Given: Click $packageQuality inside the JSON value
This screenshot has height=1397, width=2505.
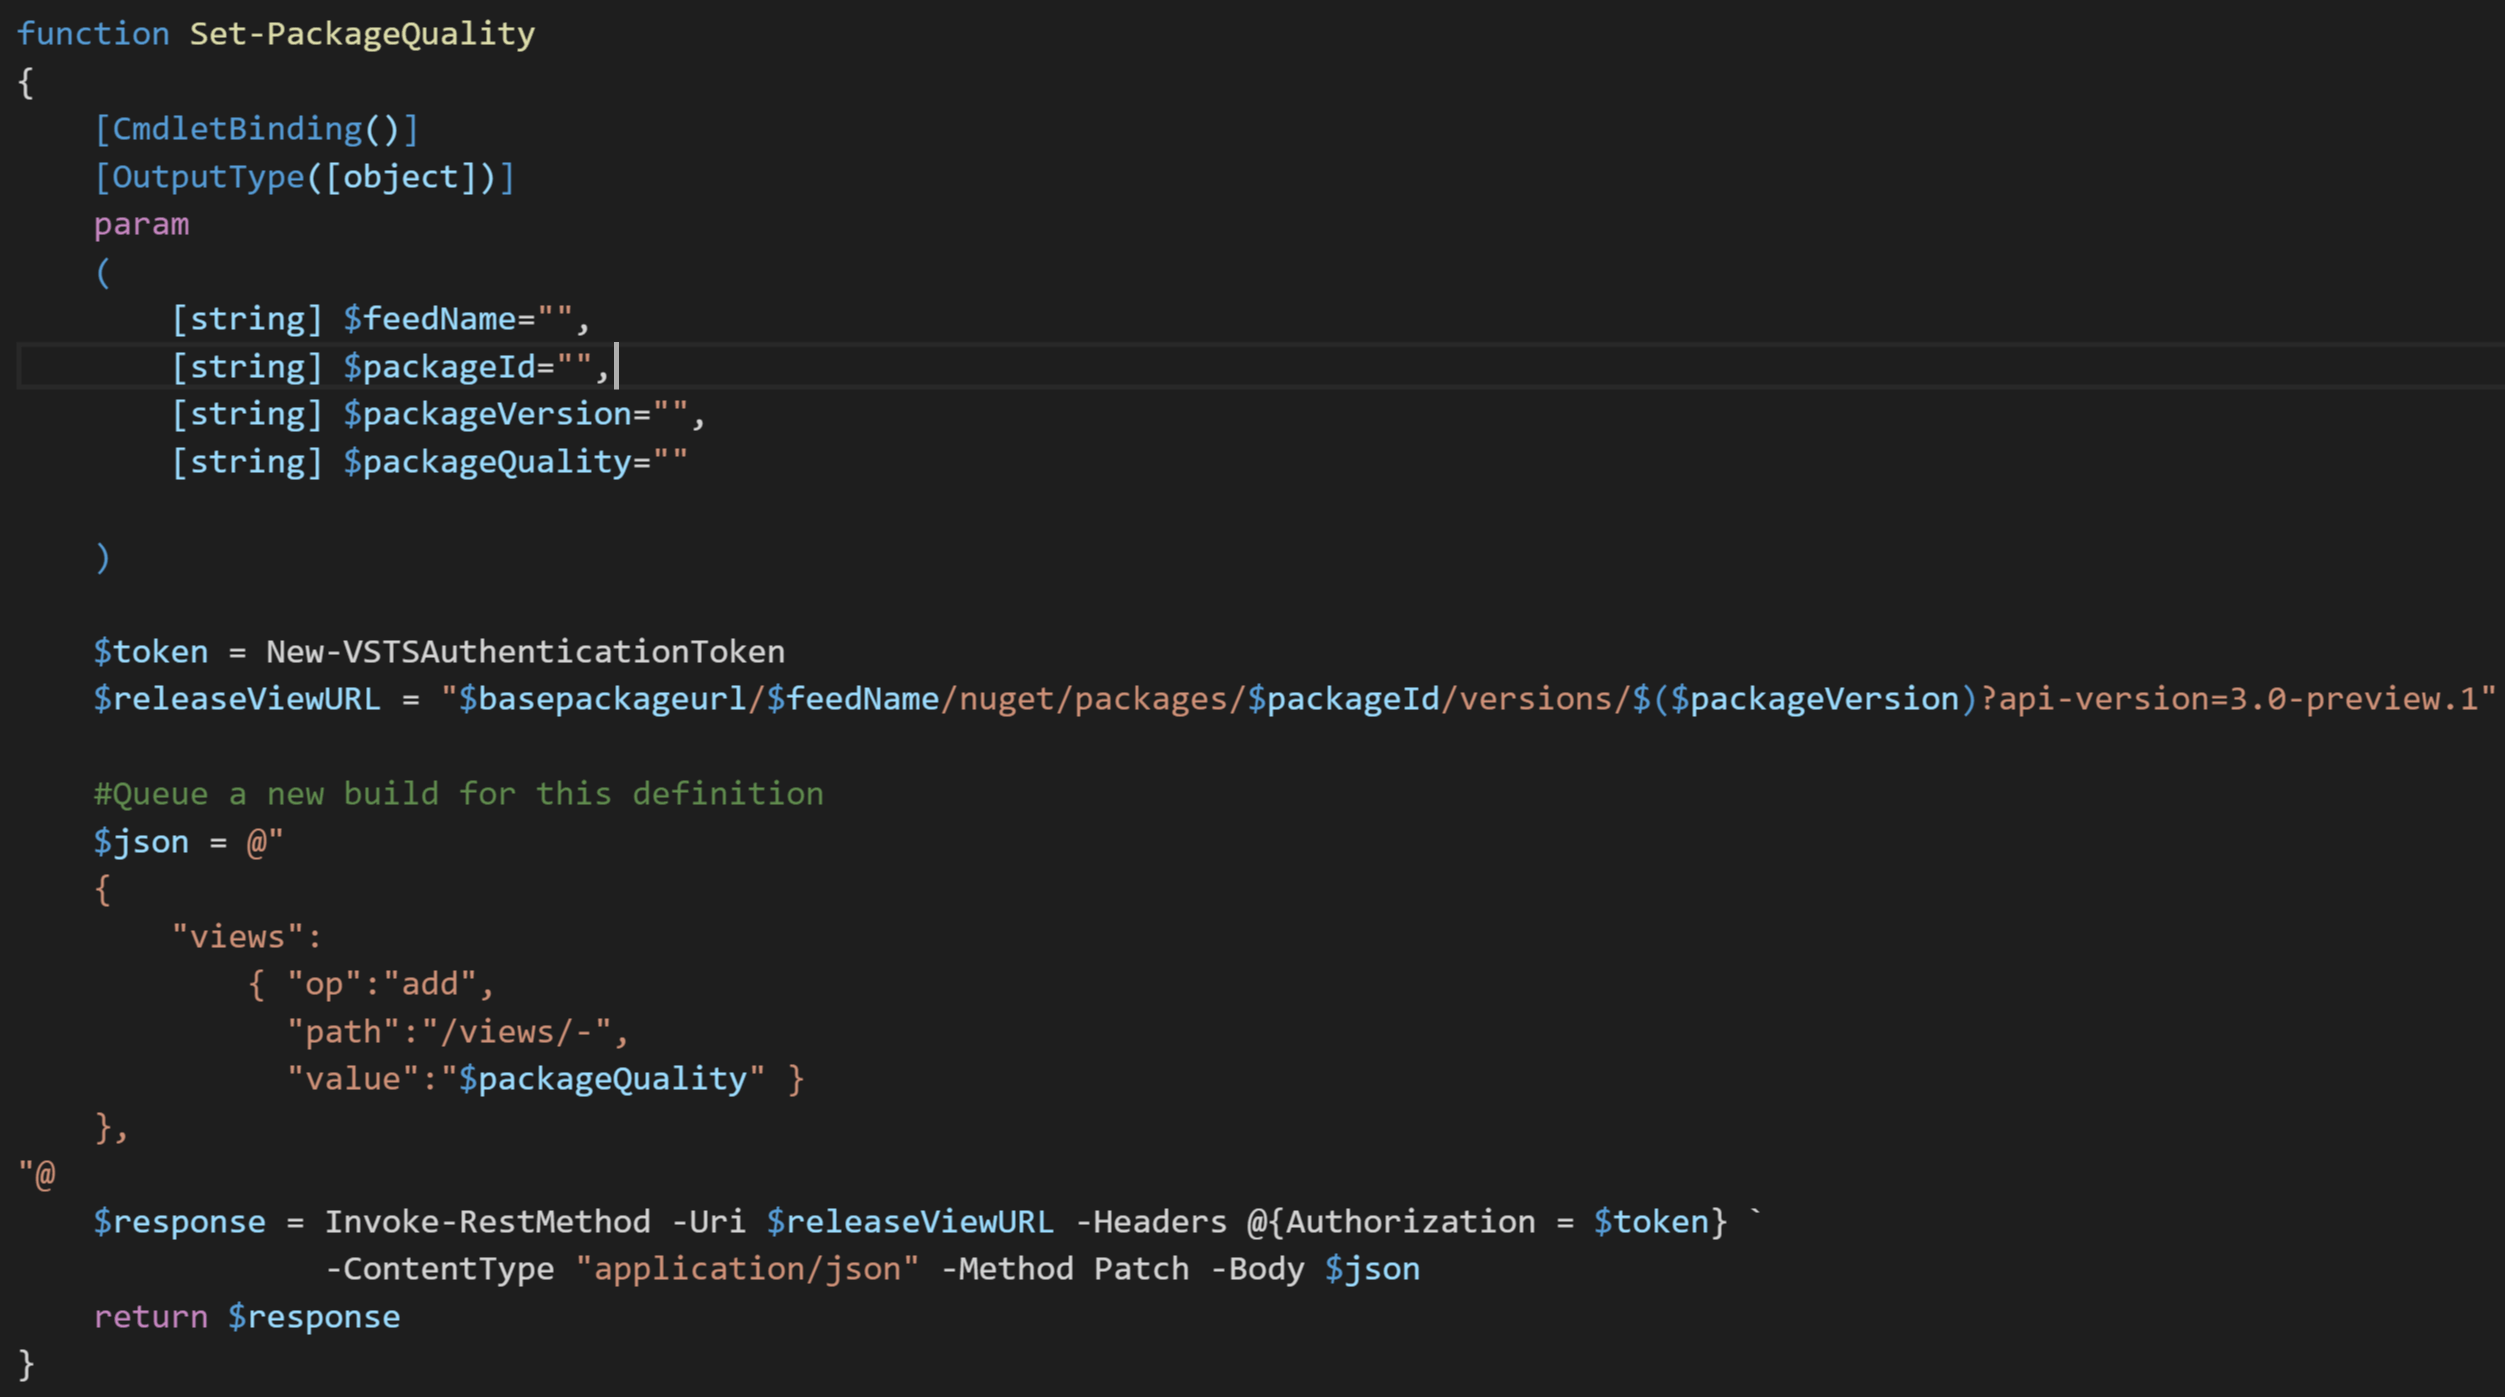Looking at the screenshot, I should coord(602,1079).
